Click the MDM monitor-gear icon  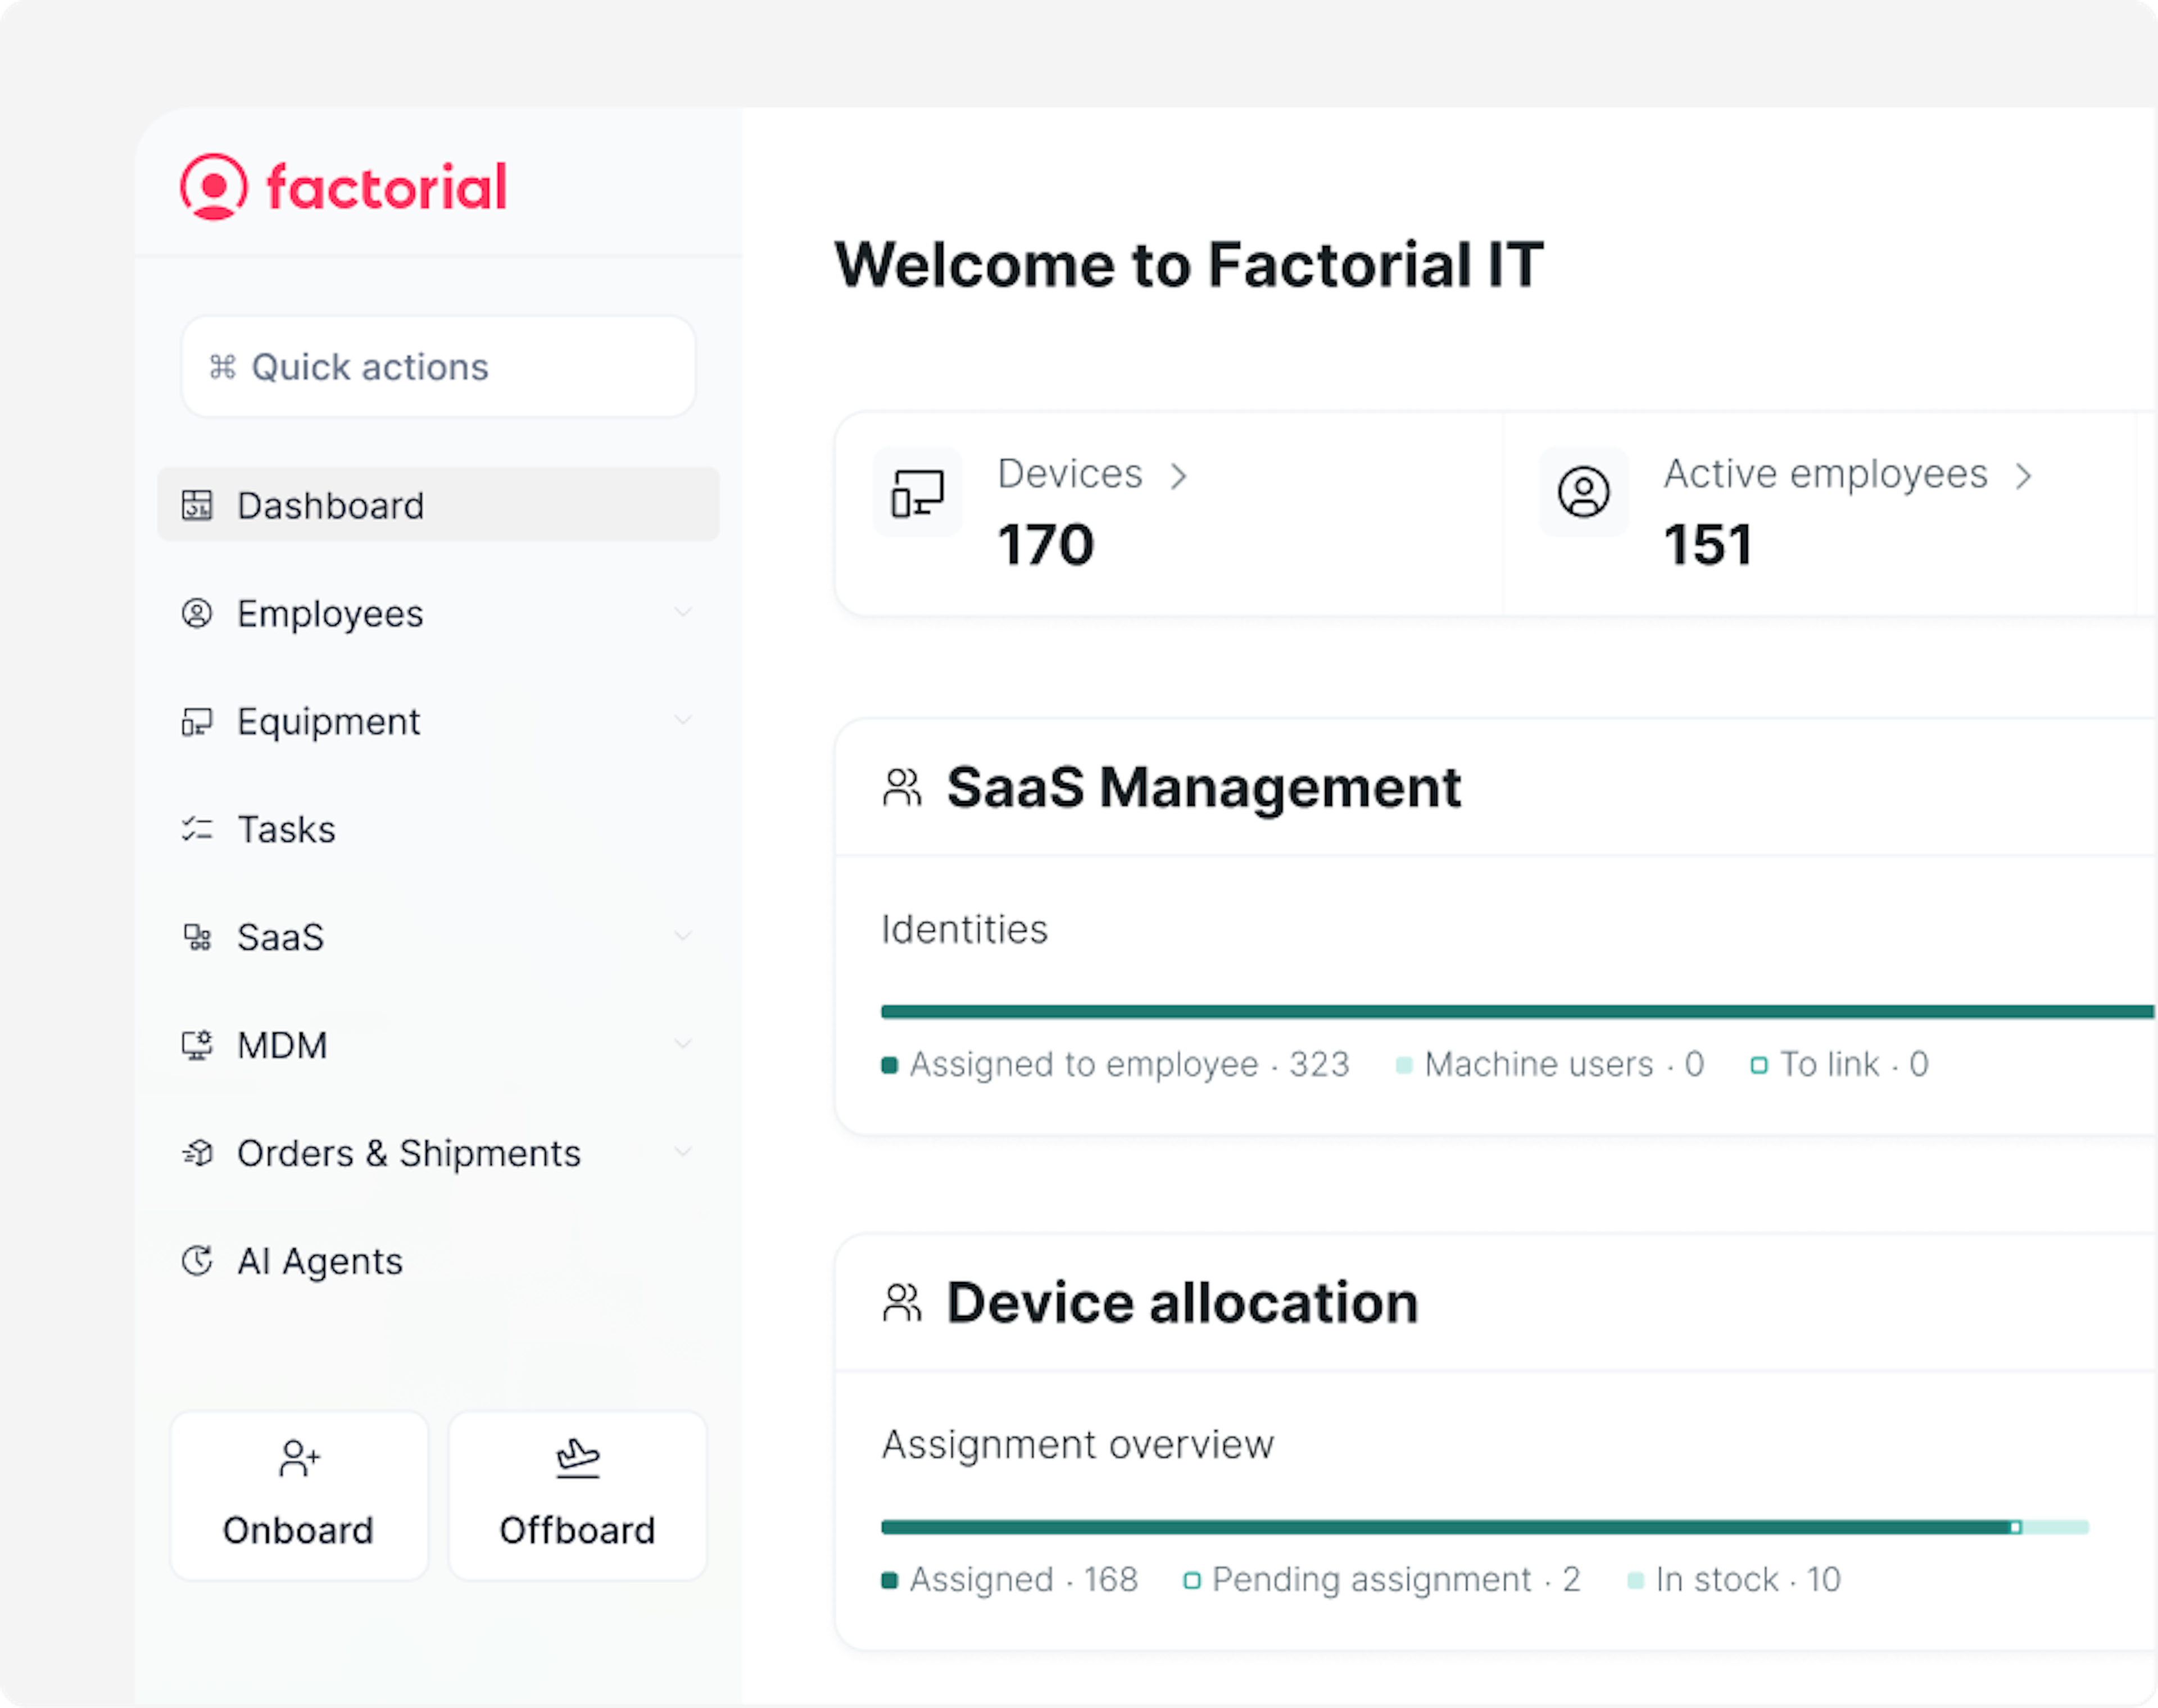pos(197,1045)
